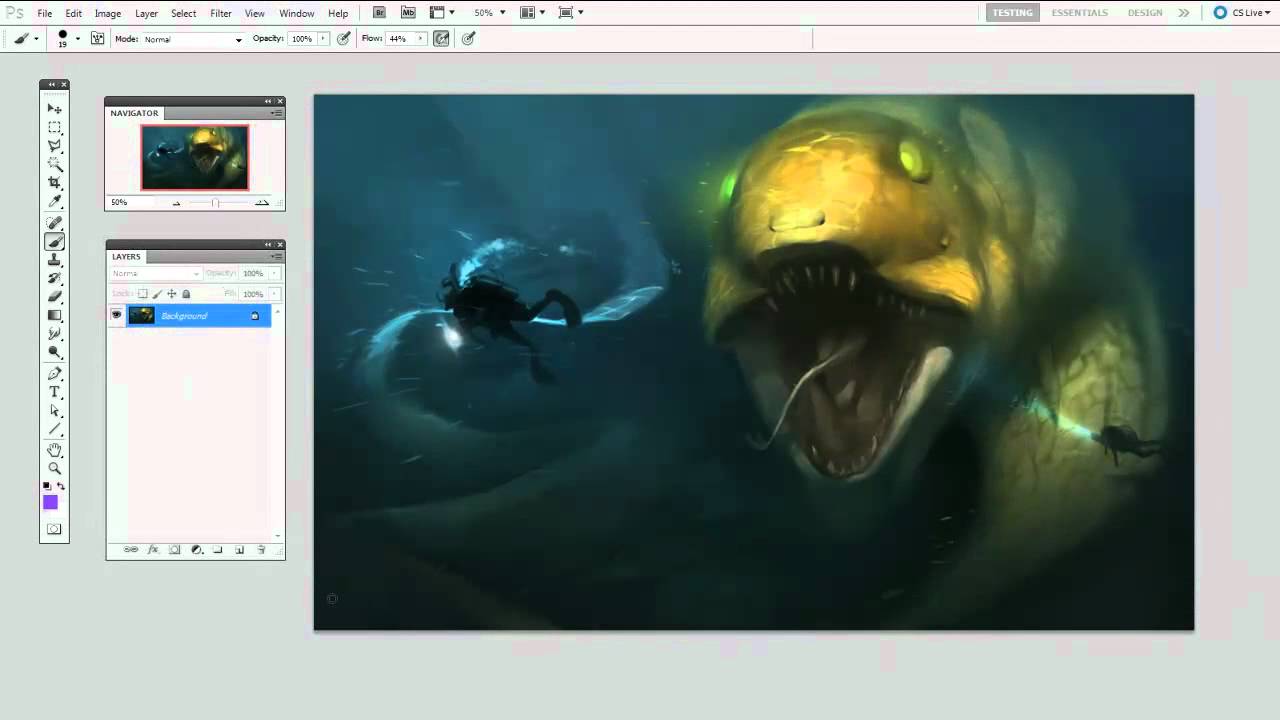
Task: Open the Window menu
Action: point(297,13)
